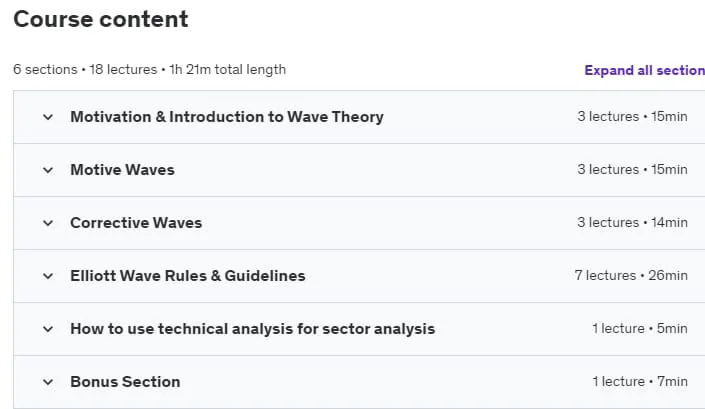This screenshot has height=409, width=705.
Task: Expand the Motivation & Introduction chevron
Action: click(x=48, y=117)
